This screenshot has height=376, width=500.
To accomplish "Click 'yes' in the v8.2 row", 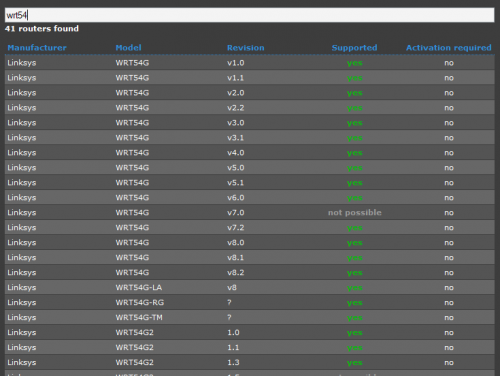I will point(354,273).
